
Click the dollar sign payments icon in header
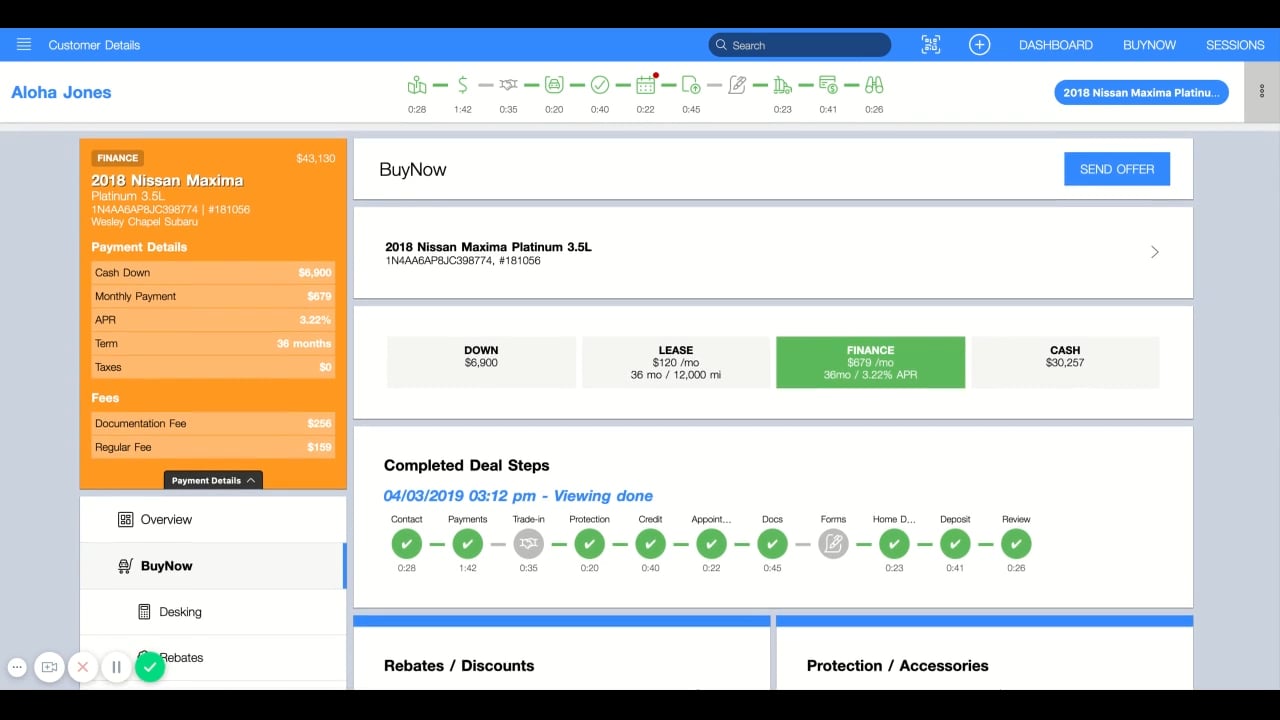462,85
